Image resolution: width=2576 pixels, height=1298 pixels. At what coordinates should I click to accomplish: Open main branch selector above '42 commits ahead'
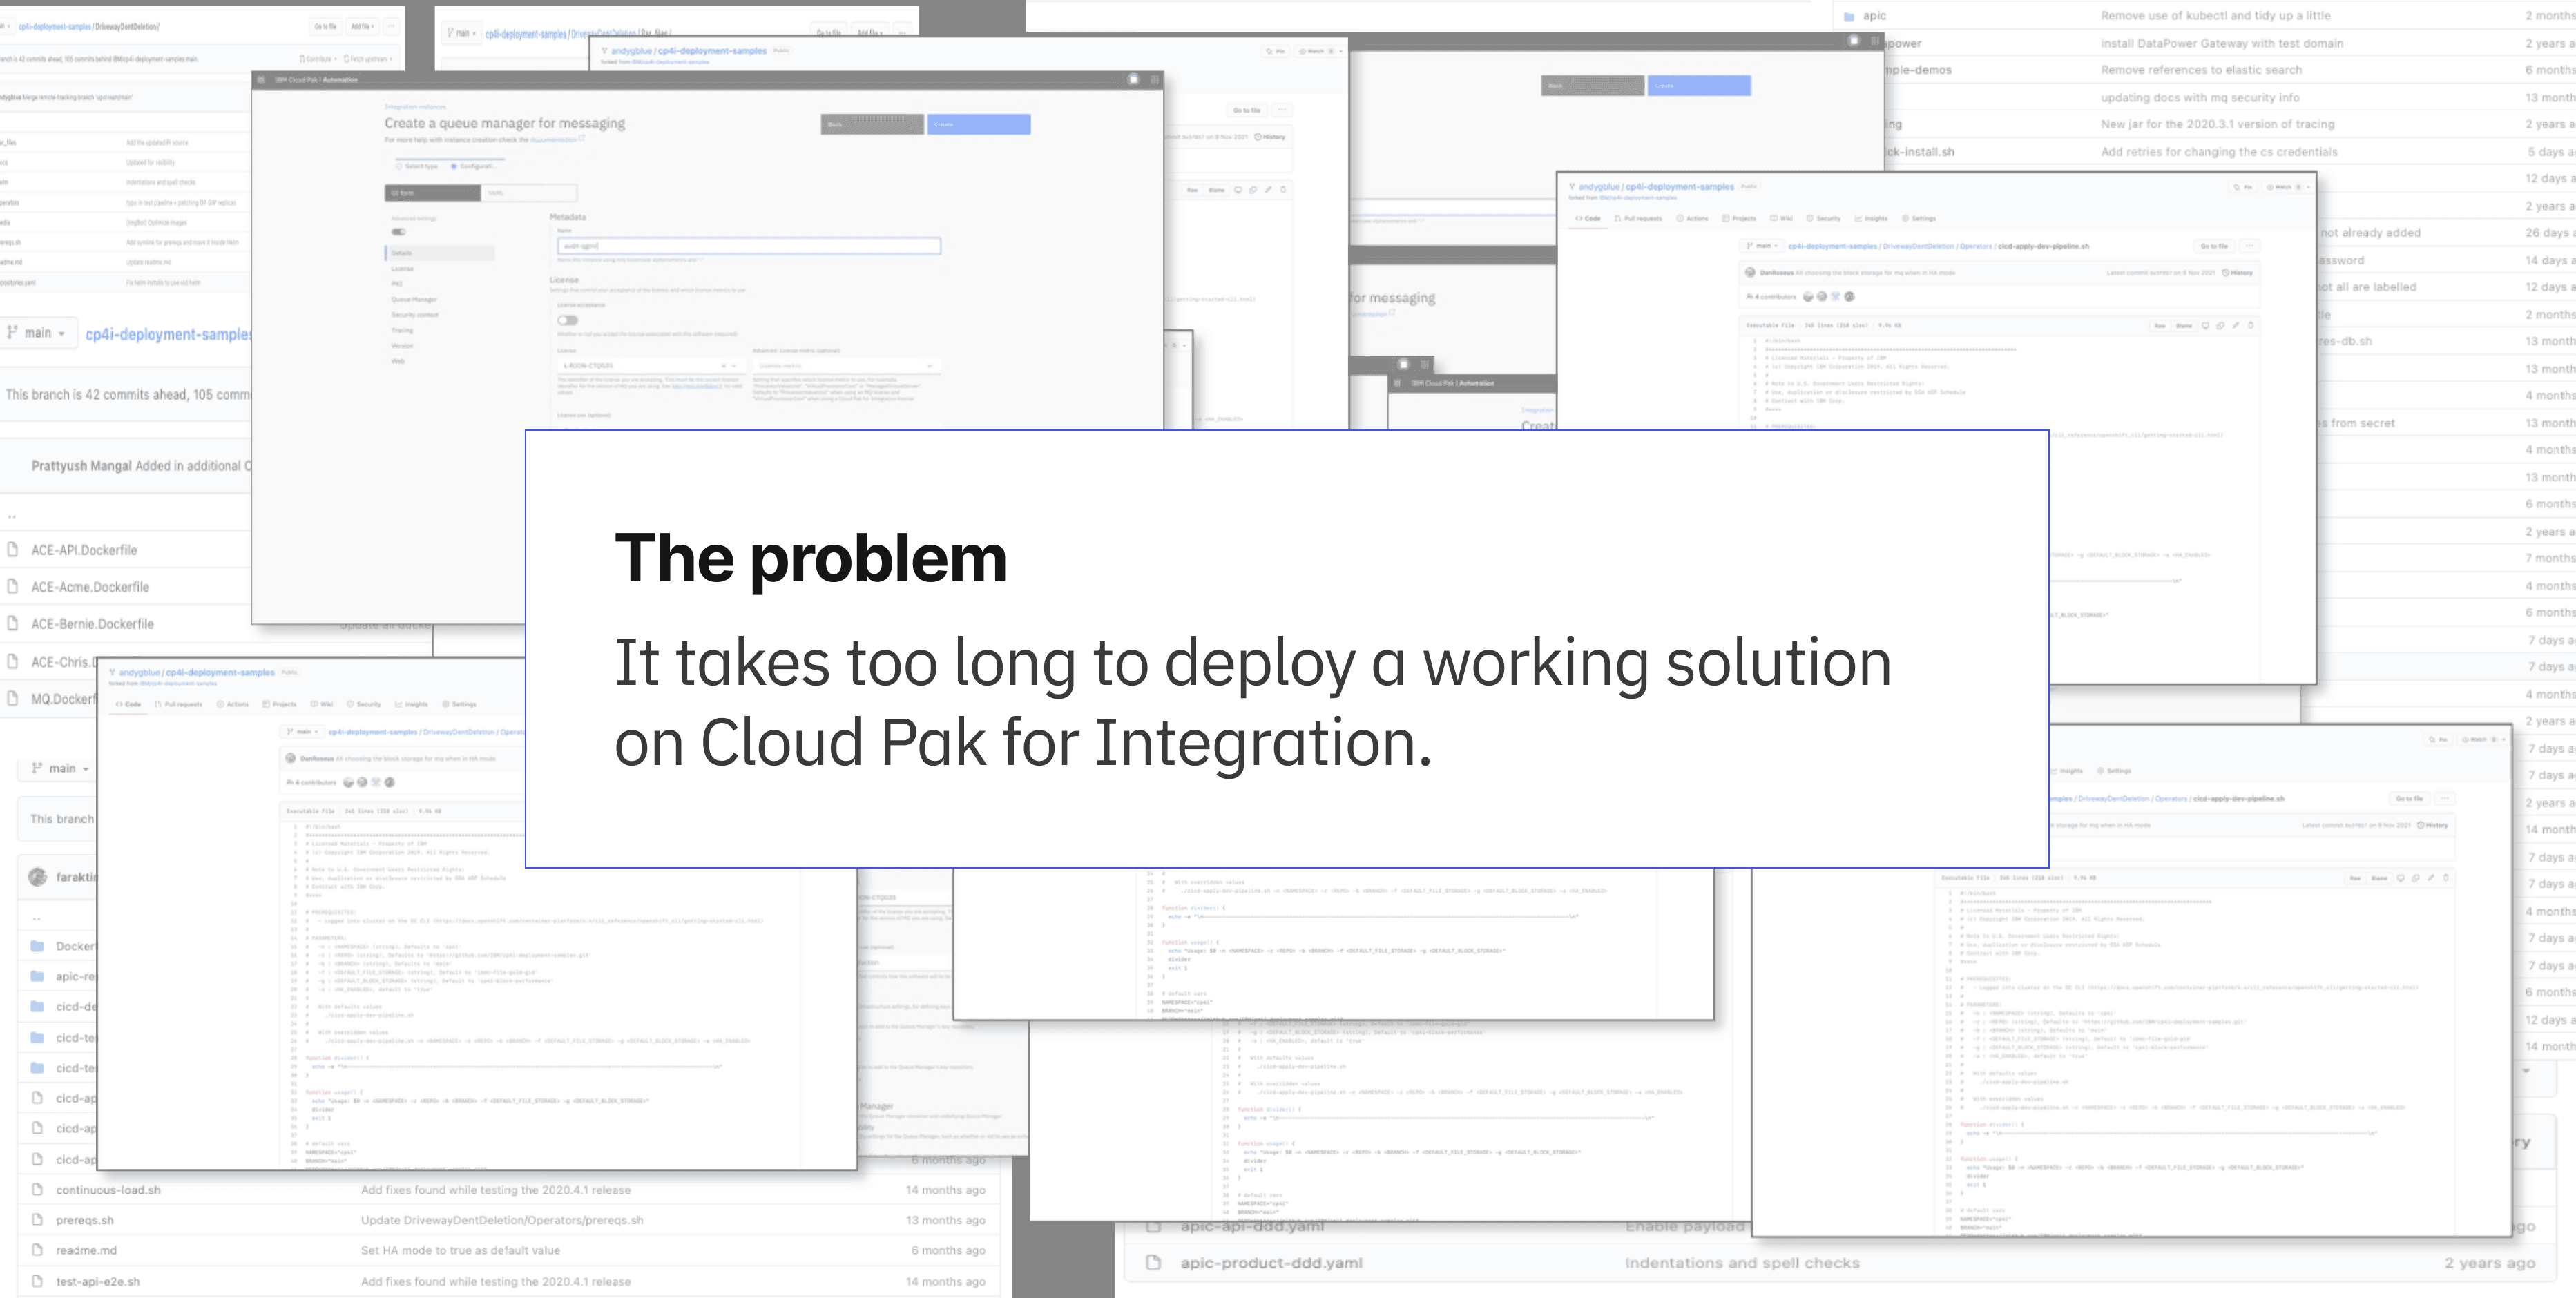37,333
